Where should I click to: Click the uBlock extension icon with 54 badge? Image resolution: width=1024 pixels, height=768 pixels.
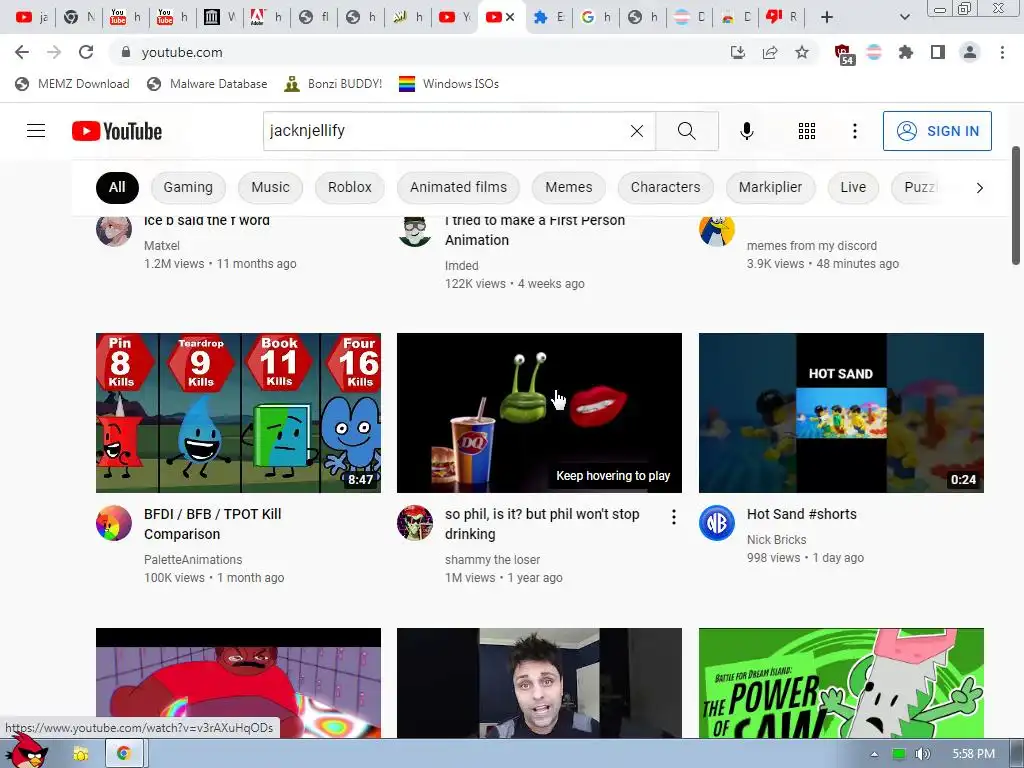844,54
